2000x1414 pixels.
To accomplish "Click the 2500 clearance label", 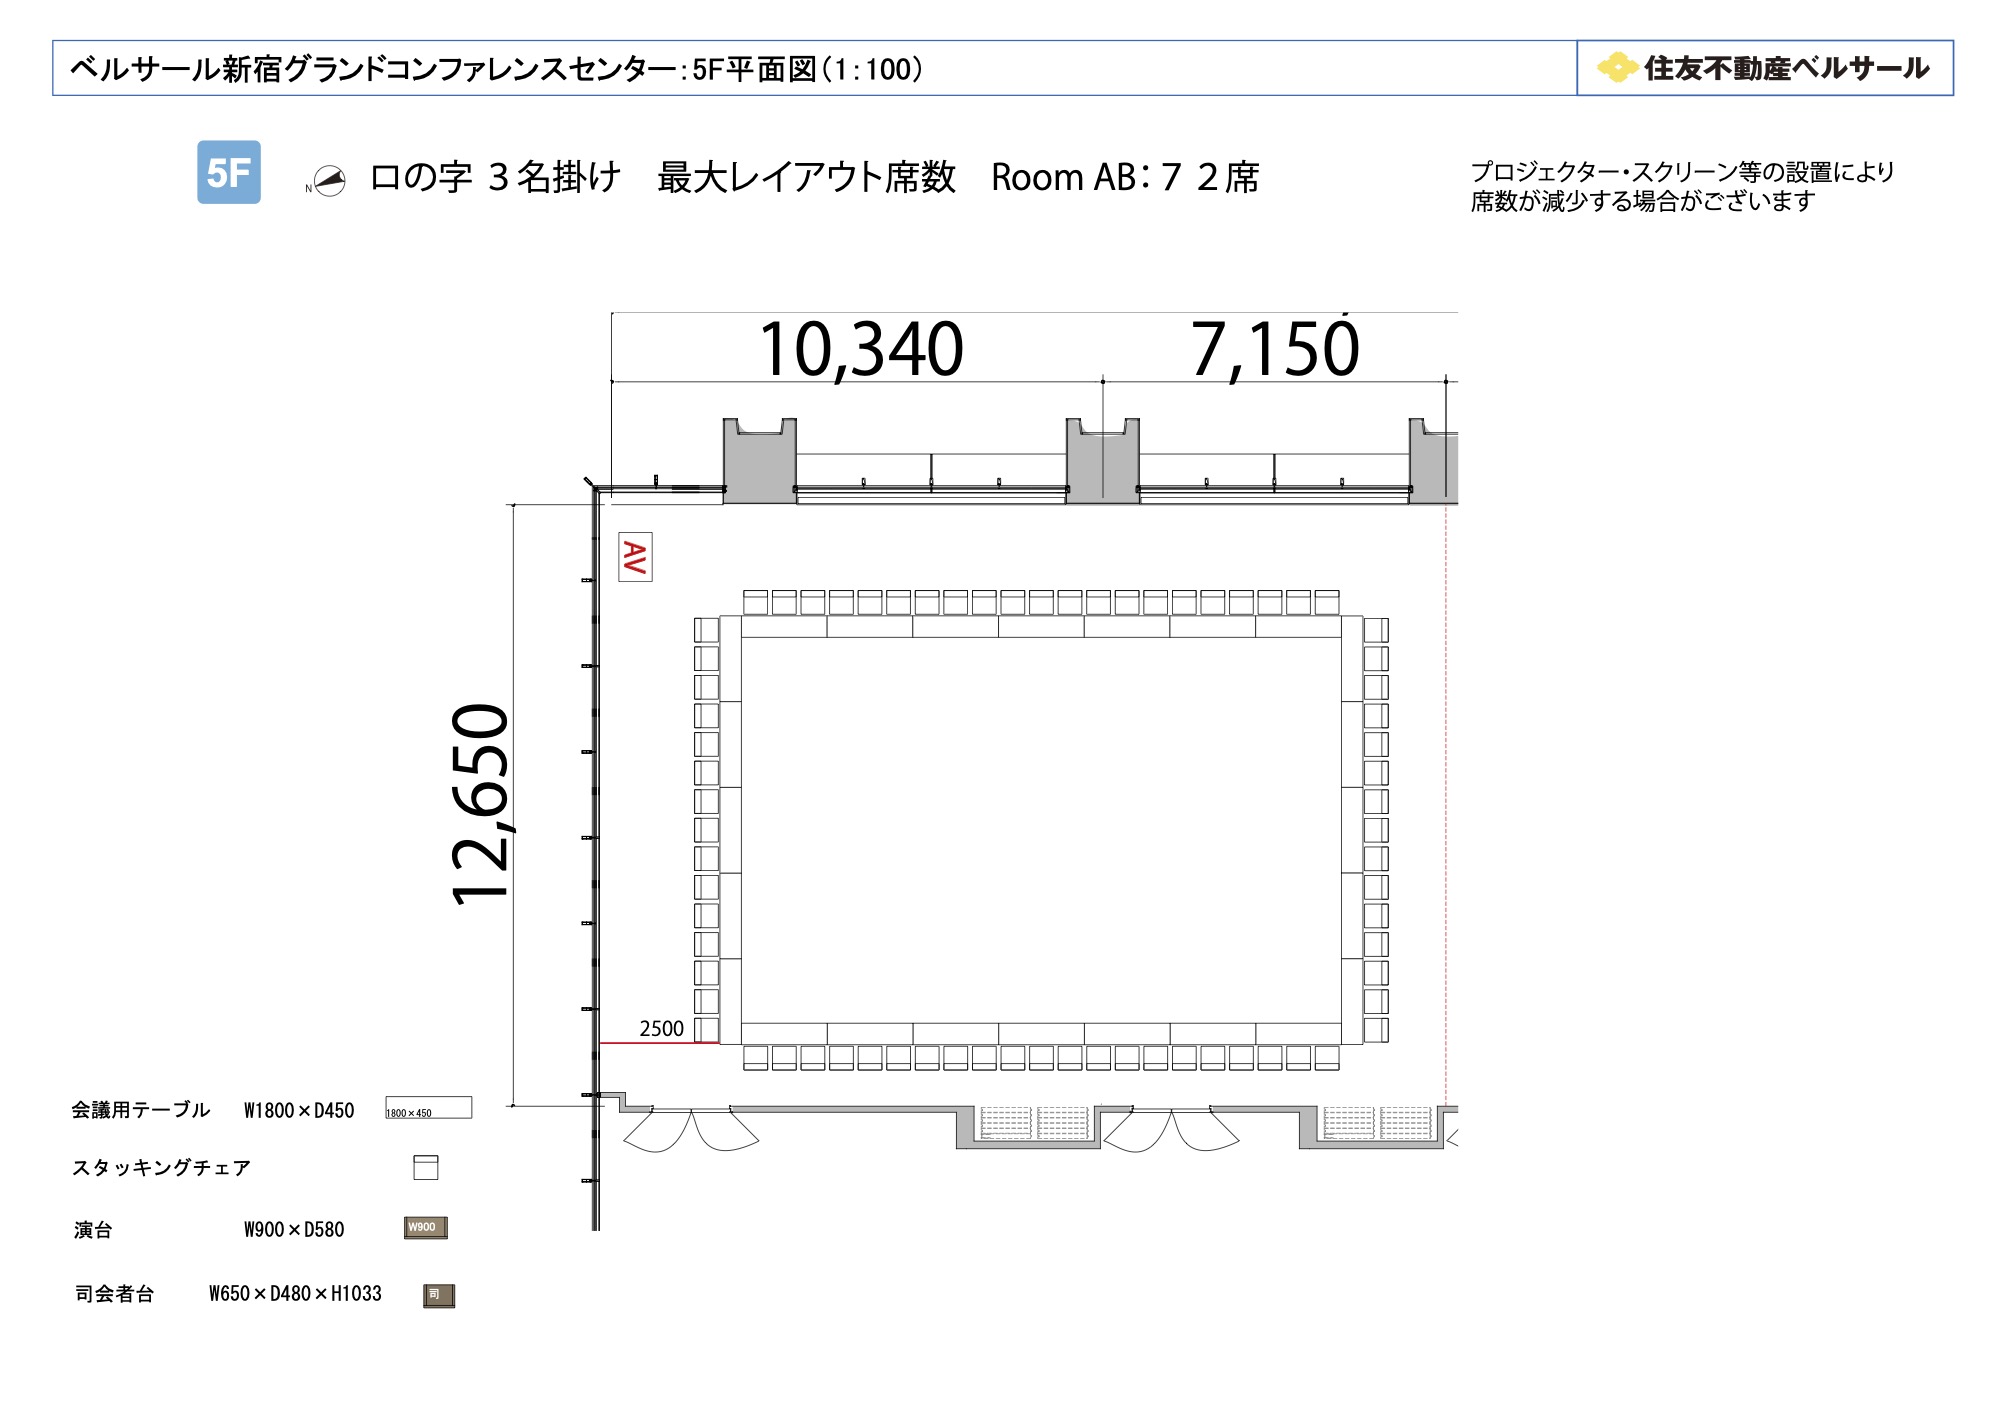I will [662, 1029].
